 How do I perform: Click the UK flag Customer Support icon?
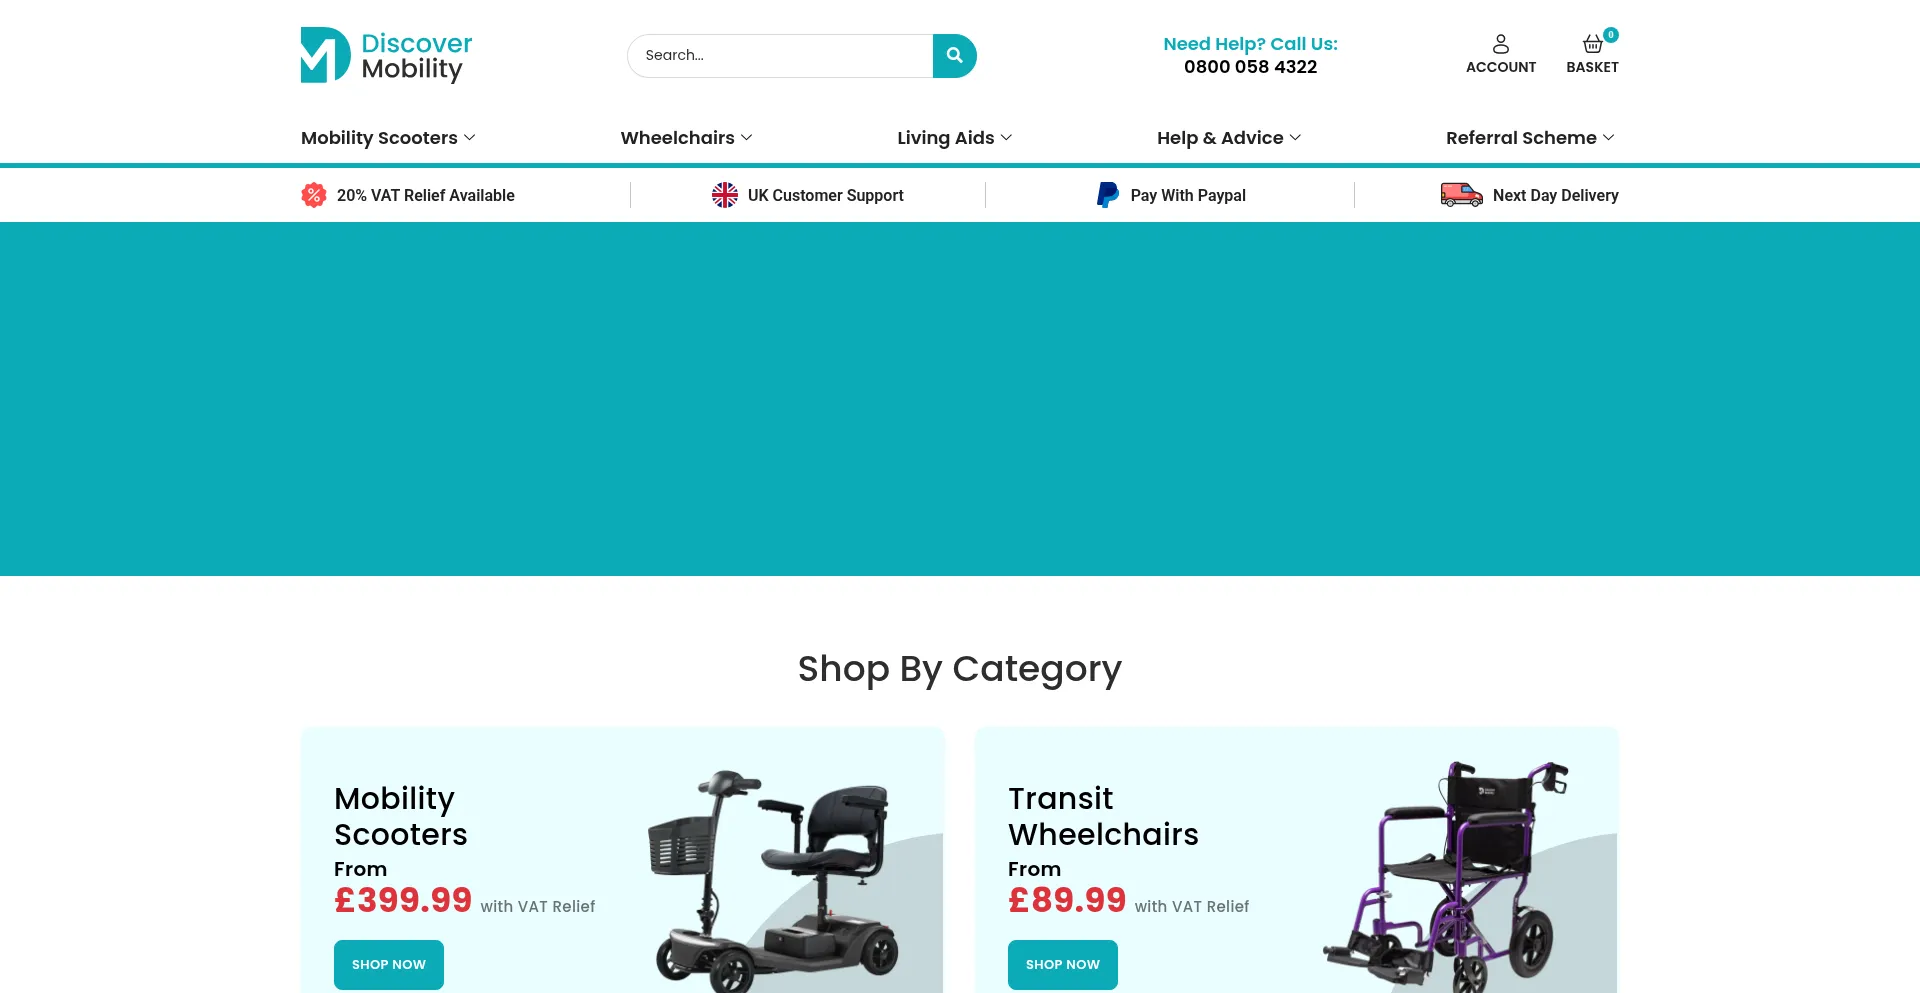tap(725, 195)
